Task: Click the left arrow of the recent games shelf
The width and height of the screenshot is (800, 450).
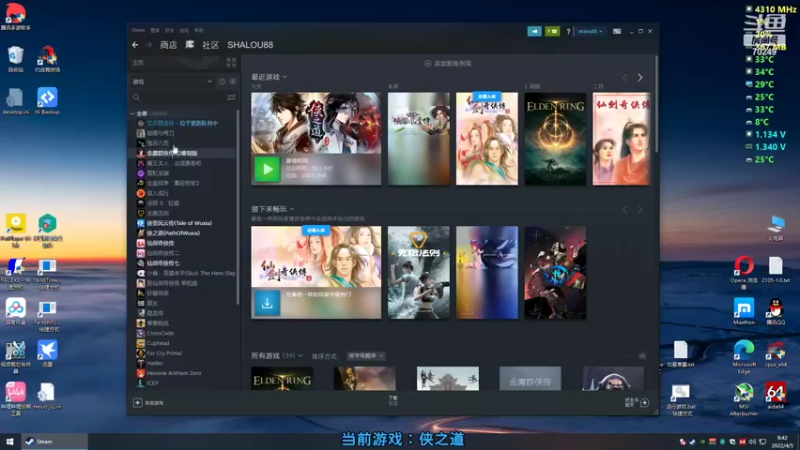Action: (x=625, y=78)
